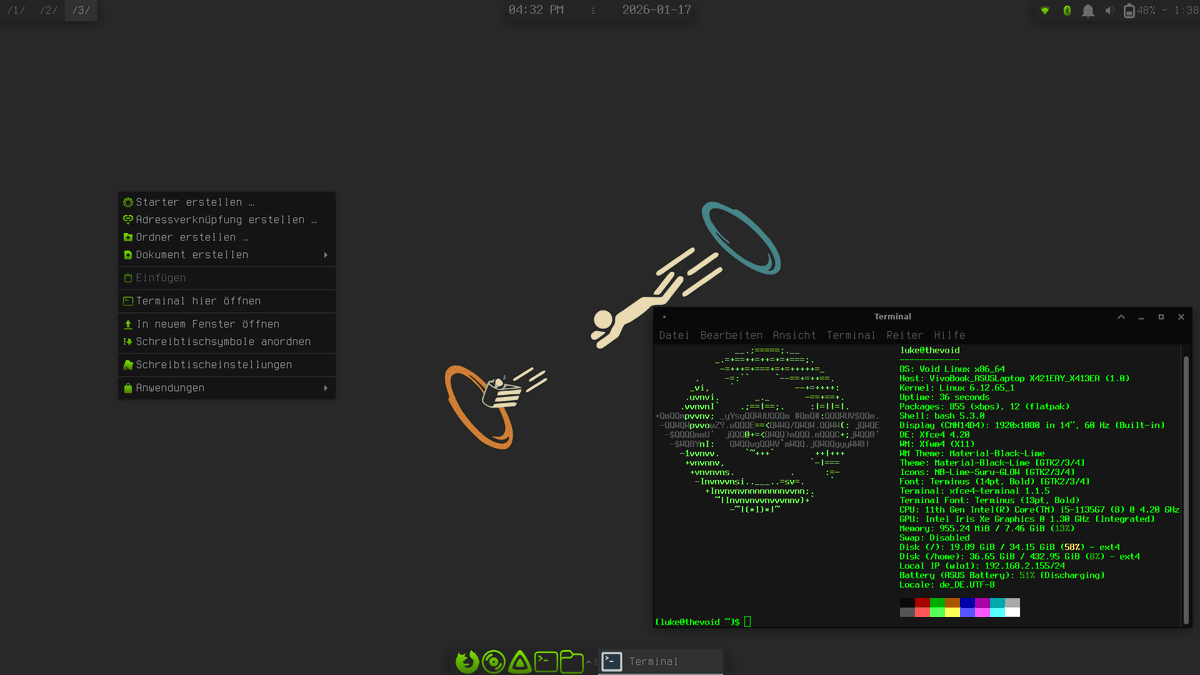Click 'luke@thevoid' header in neofetch output
The height and width of the screenshot is (675, 1200).
pyautogui.click(x=930, y=350)
